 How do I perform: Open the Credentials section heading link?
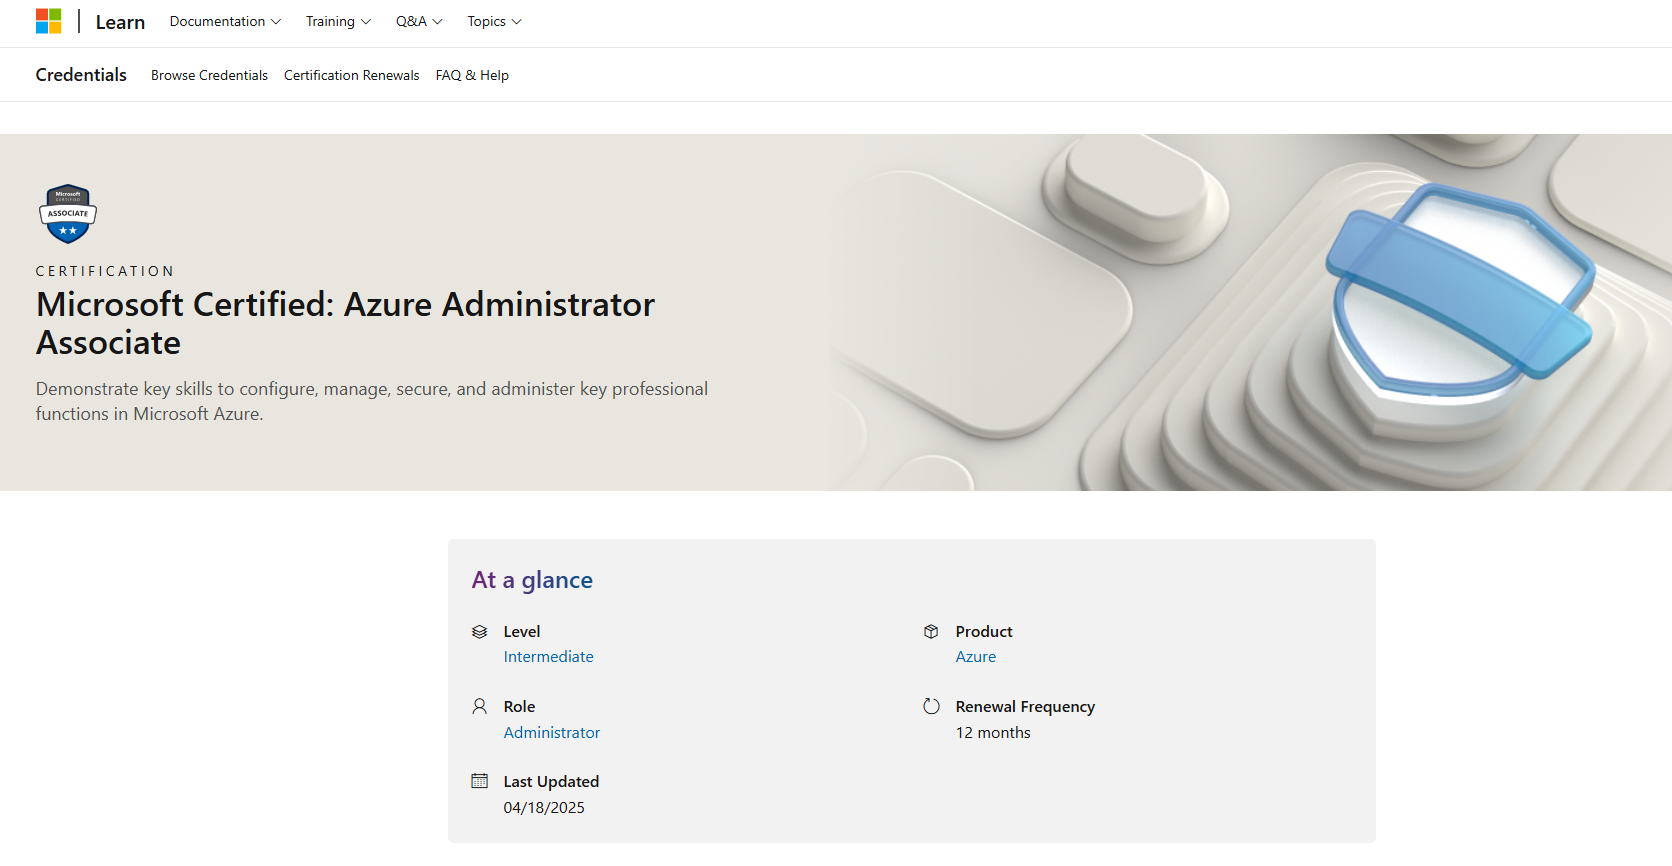[81, 75]
